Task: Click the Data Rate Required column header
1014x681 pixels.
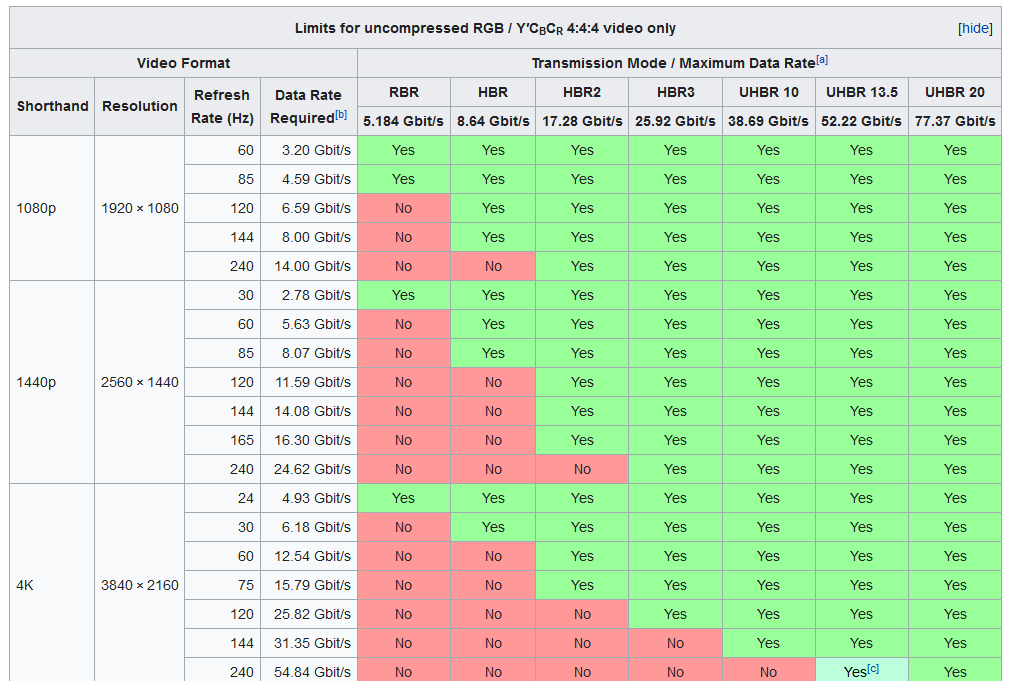Action: pos(308,106)
